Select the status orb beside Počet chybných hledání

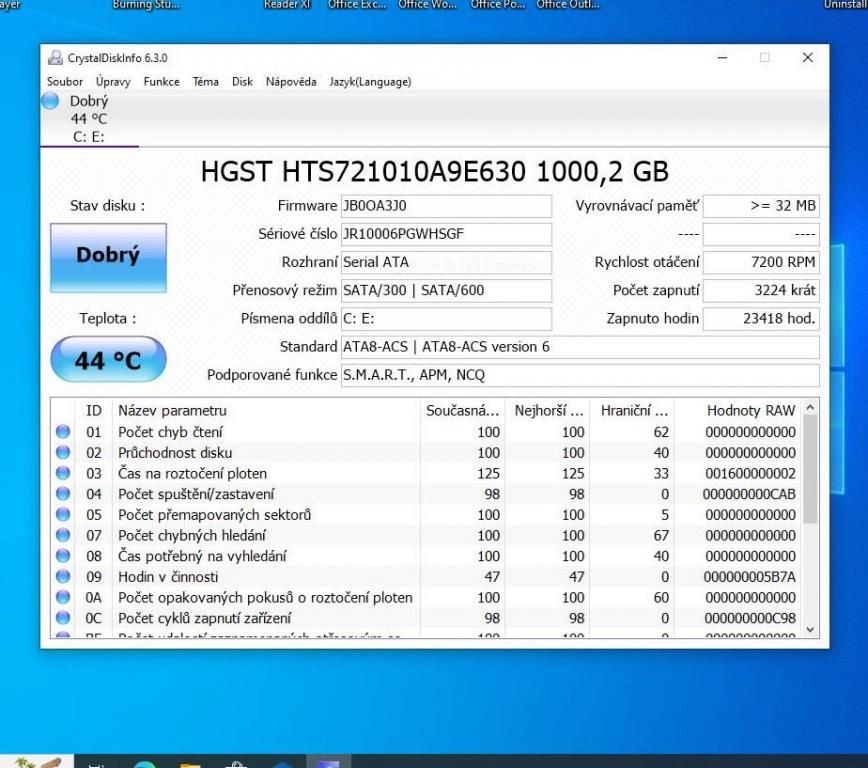pos(63,535)
